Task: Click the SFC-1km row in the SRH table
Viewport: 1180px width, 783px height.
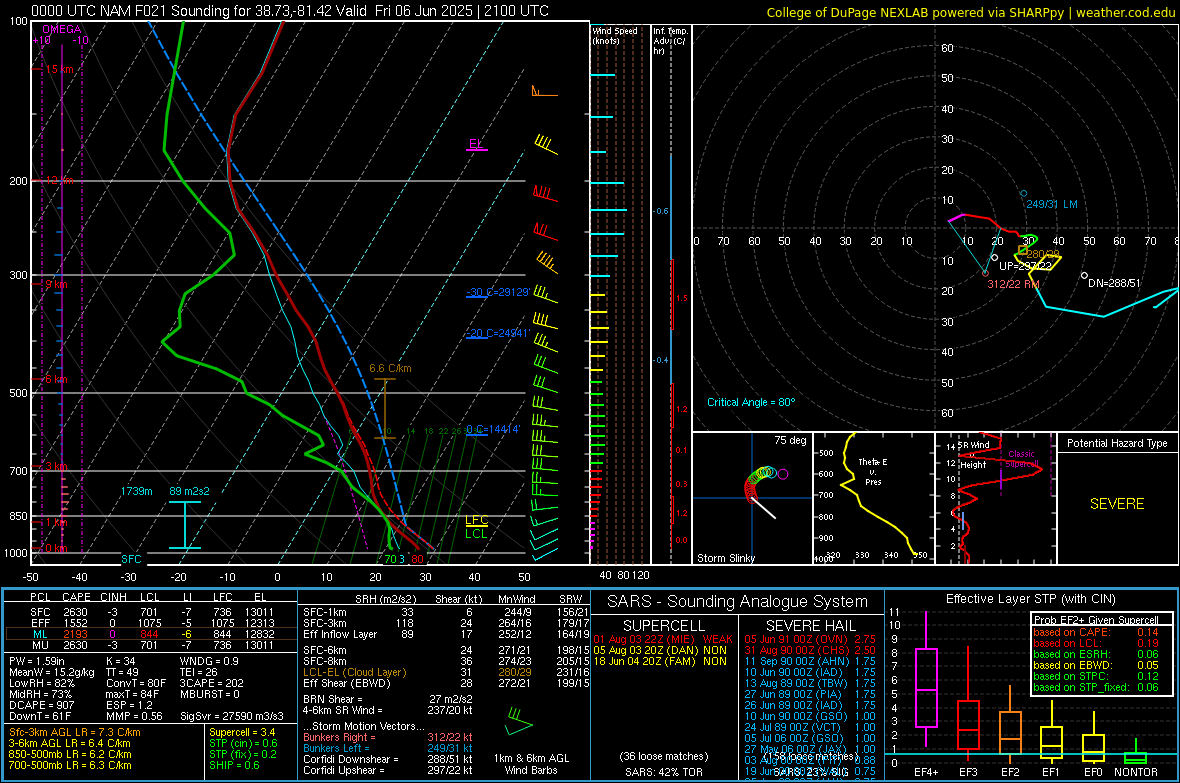Action: pyautogui.click(x=446, y=612)
